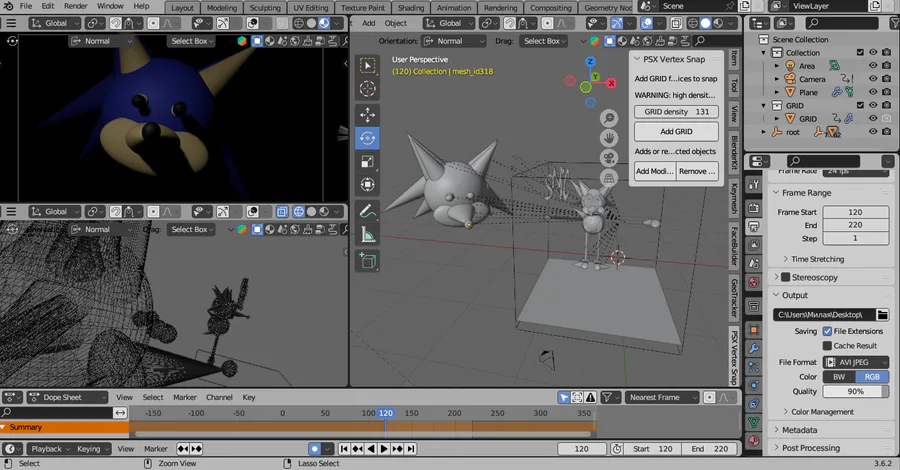Viewport: 900px width, 470px height.
Task: Open the File menu
Action: click(26, 6)
